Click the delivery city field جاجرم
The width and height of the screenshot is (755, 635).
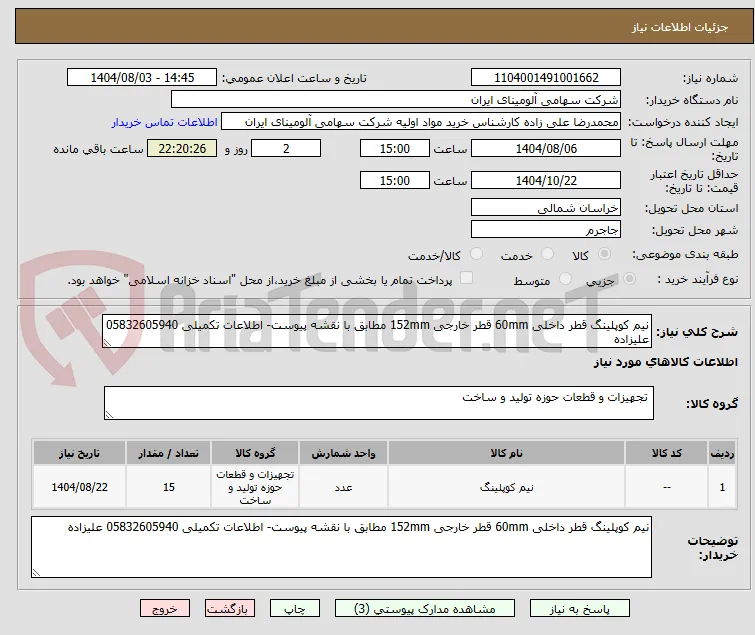(x=546, y=230)
